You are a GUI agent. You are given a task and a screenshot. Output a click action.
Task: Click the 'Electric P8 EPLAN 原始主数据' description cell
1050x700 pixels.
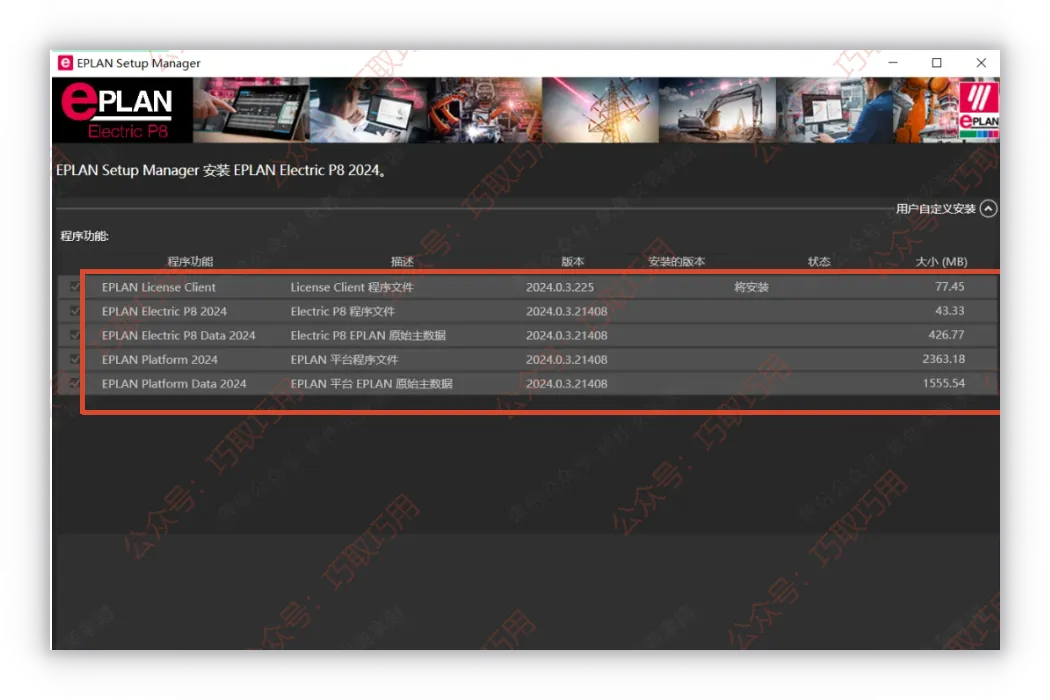pyautogui.click(x=368, y=336)
